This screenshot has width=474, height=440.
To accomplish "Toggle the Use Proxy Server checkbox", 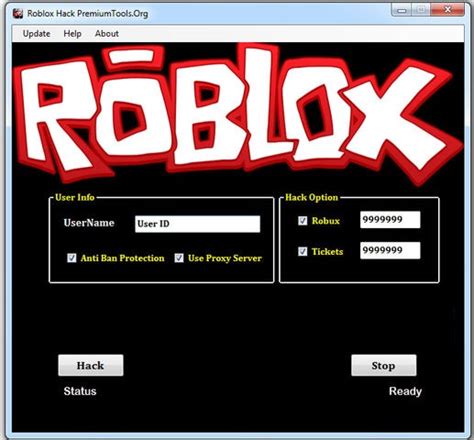I will coord(179,258).
